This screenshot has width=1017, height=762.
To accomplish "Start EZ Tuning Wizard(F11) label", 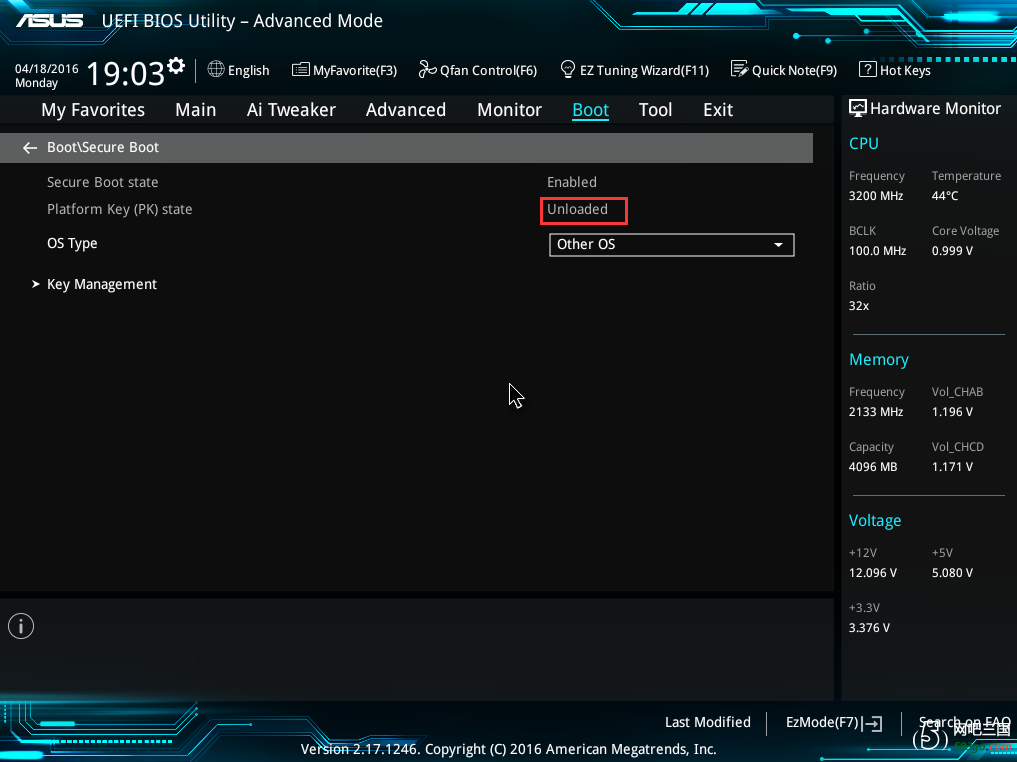I will coord(644,70).
